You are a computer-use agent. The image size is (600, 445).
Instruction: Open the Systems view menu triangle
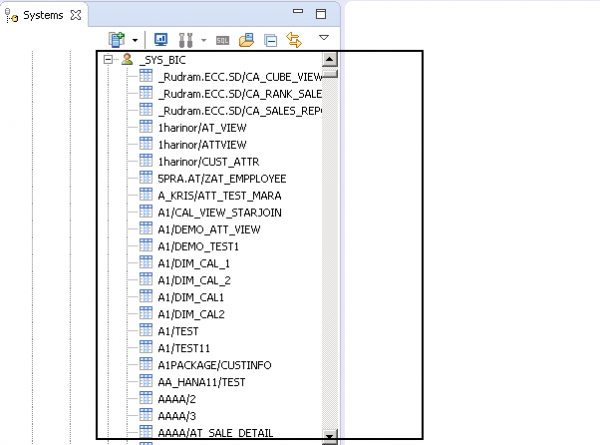[x=324, y=37]
